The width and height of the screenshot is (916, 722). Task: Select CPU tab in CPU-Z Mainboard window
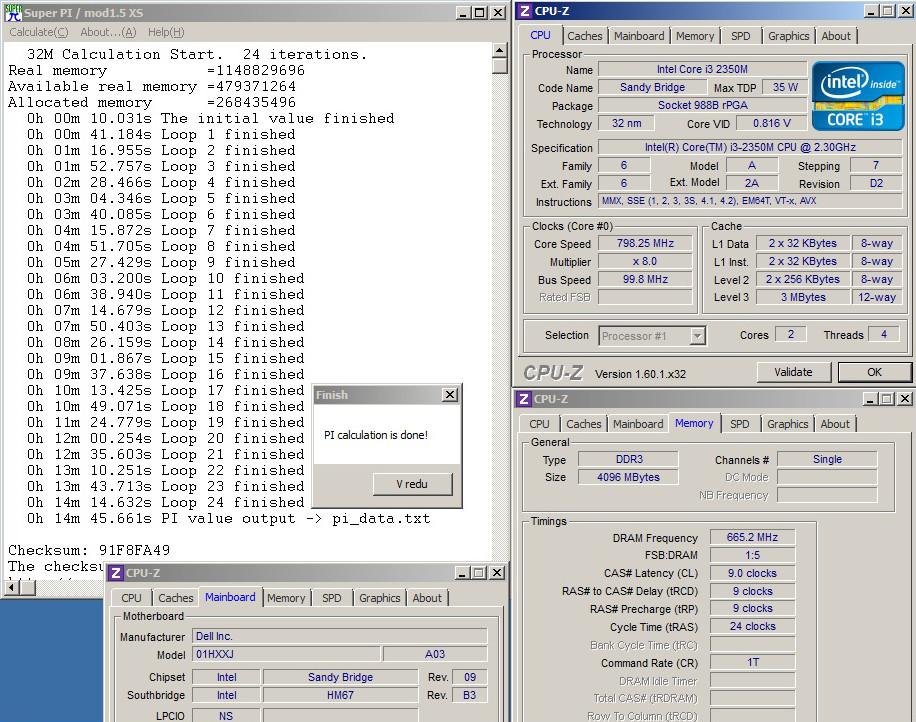tap(131, 598)
